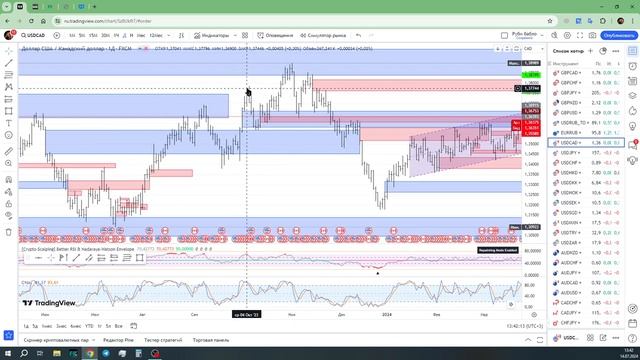Remove drawings with the trash icon
The width and height of the screenshot is (640, 360).
click(x=9, y=232)
